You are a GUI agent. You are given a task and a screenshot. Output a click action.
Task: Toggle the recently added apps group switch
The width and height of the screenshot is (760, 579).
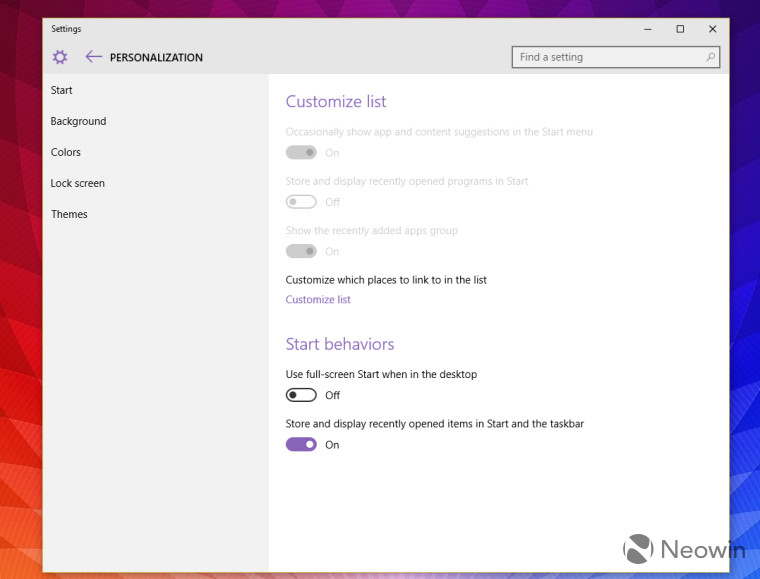point(301,251)
